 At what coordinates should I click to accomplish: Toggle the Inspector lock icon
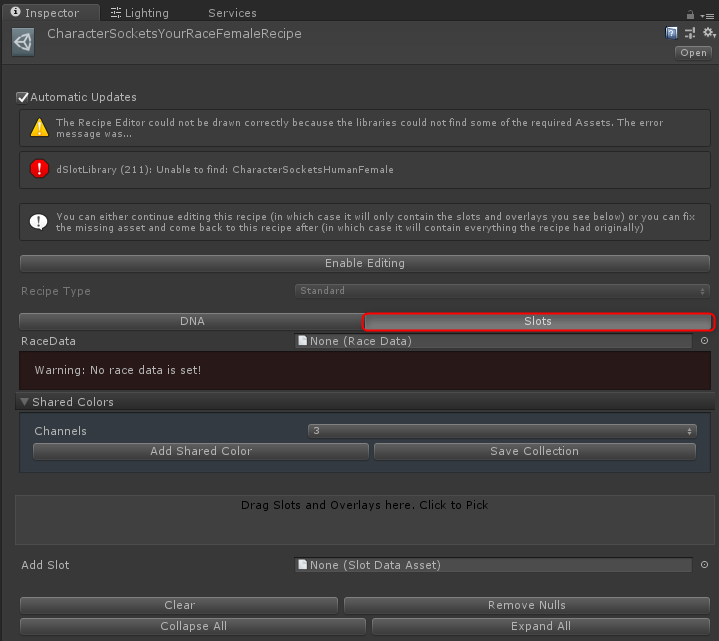(x=690, y=14)
